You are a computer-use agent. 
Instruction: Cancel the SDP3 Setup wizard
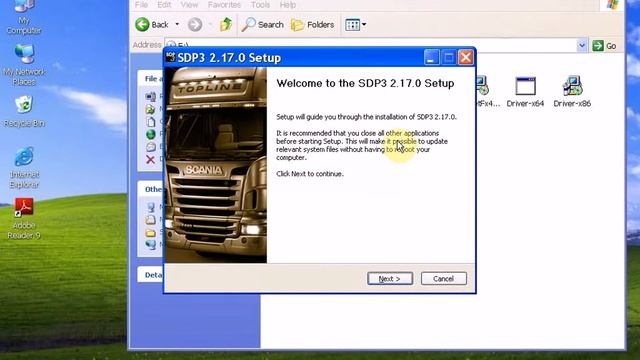point(443,278)
